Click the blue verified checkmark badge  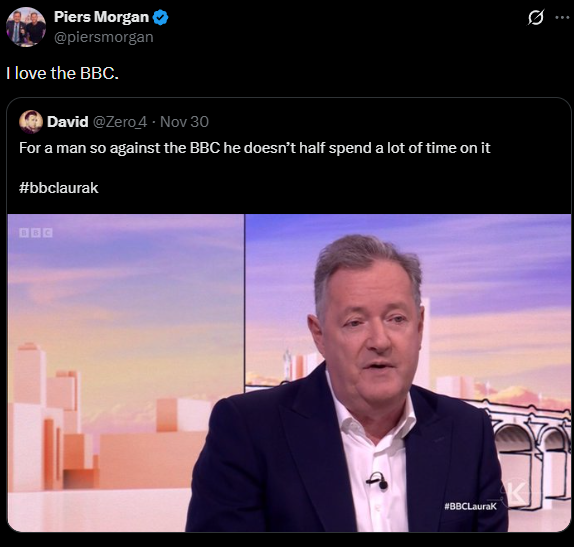[x=160, y=17]
